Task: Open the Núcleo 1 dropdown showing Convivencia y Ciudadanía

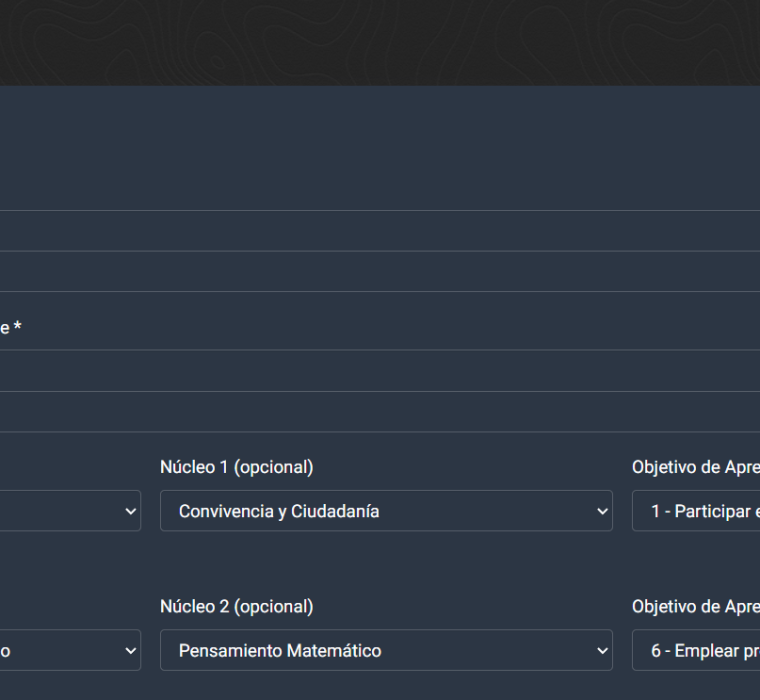Action: click(385, 511)
